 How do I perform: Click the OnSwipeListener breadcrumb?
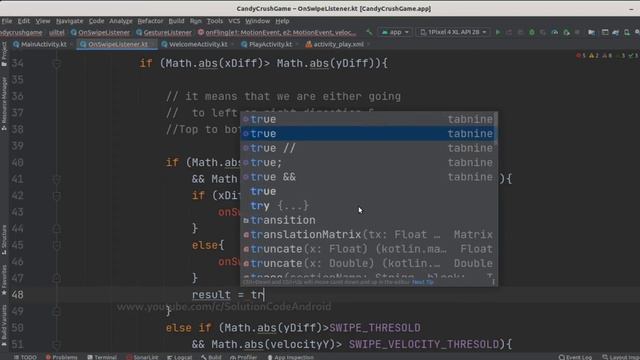coord(100,32)
